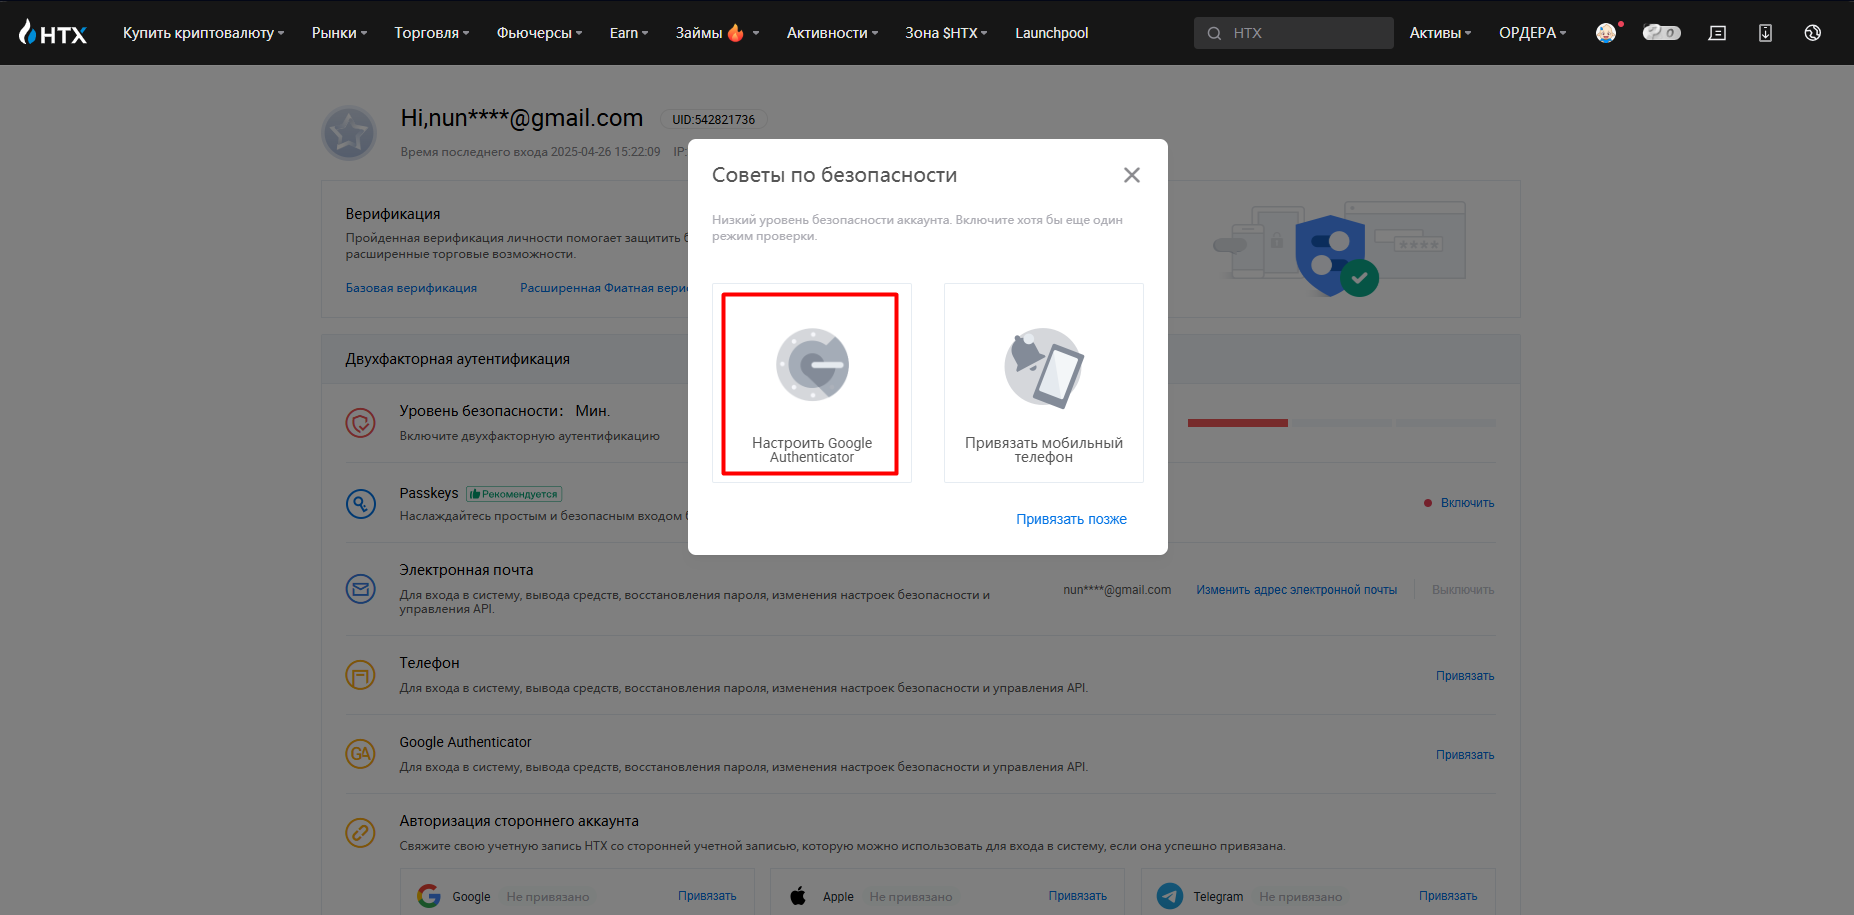Open the Фьючерсы menu
1854x915 pixels.
[x=539, y=33]
